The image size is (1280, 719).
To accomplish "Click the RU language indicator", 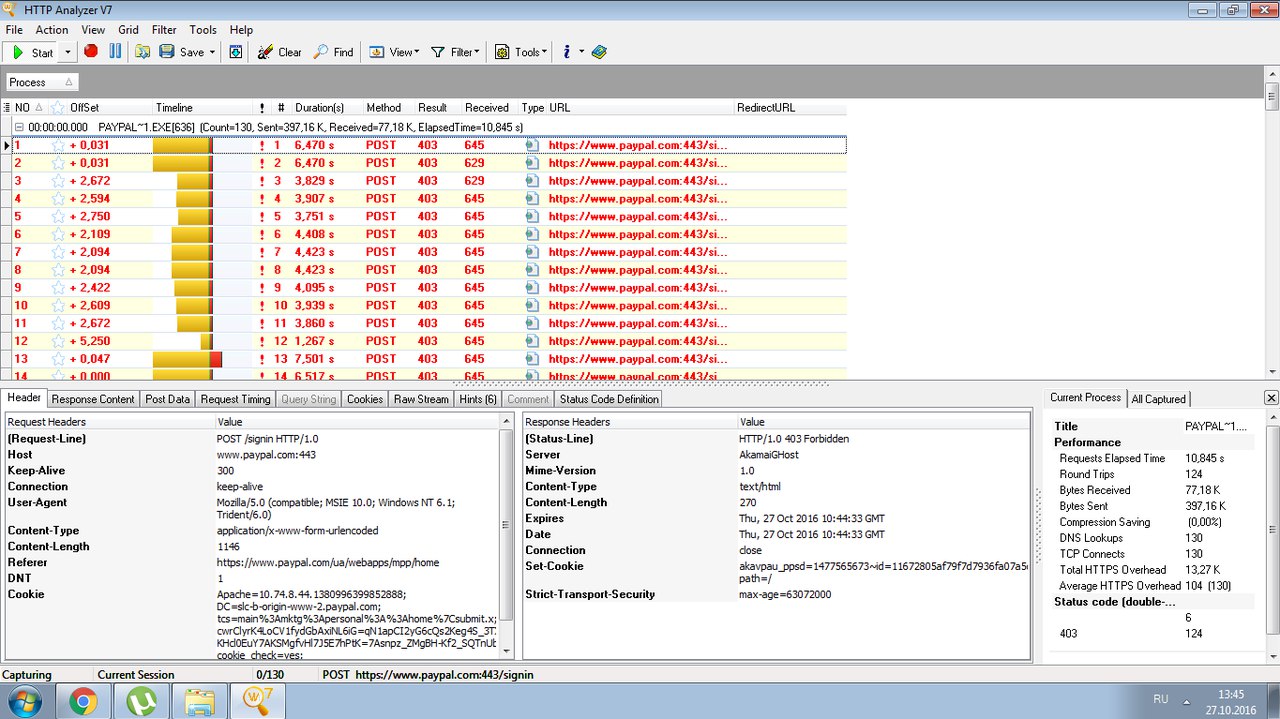I will coord(1161,699).
